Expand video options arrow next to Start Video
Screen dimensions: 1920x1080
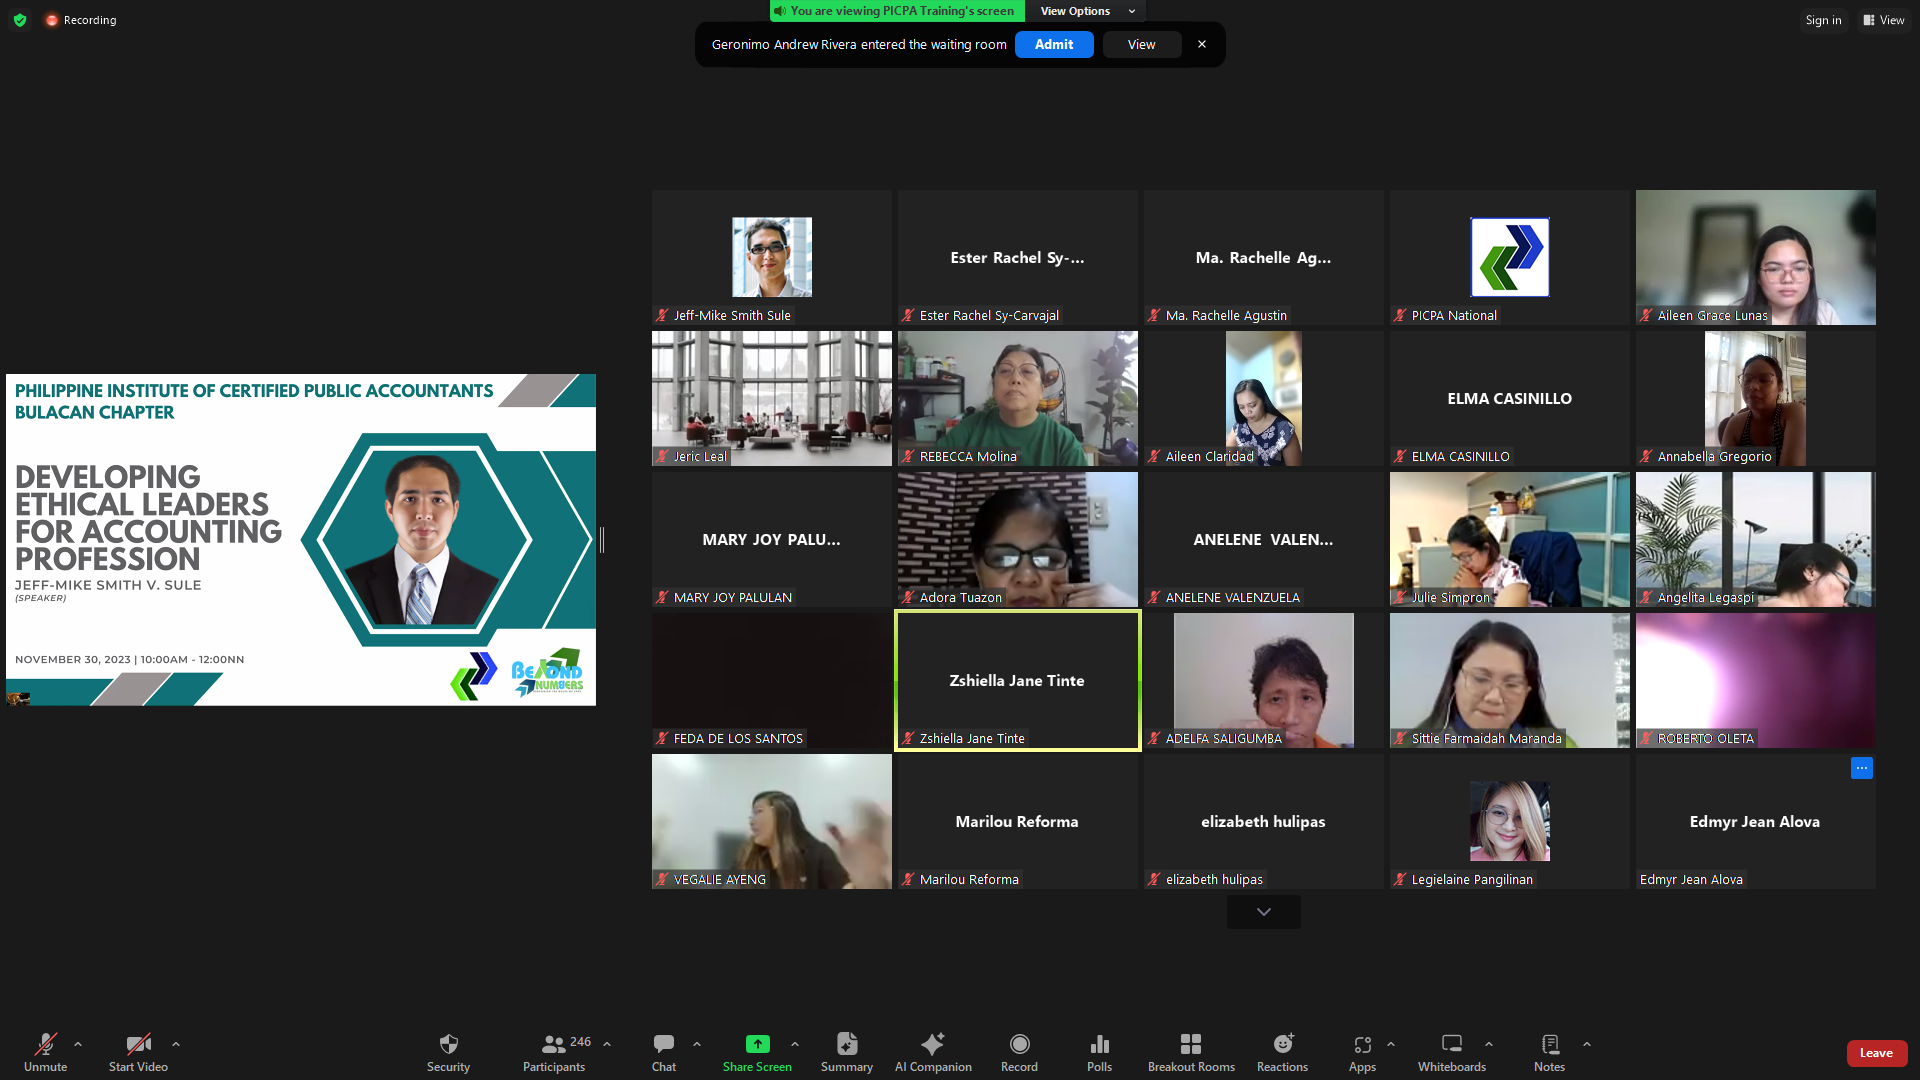coord(176,1044)
